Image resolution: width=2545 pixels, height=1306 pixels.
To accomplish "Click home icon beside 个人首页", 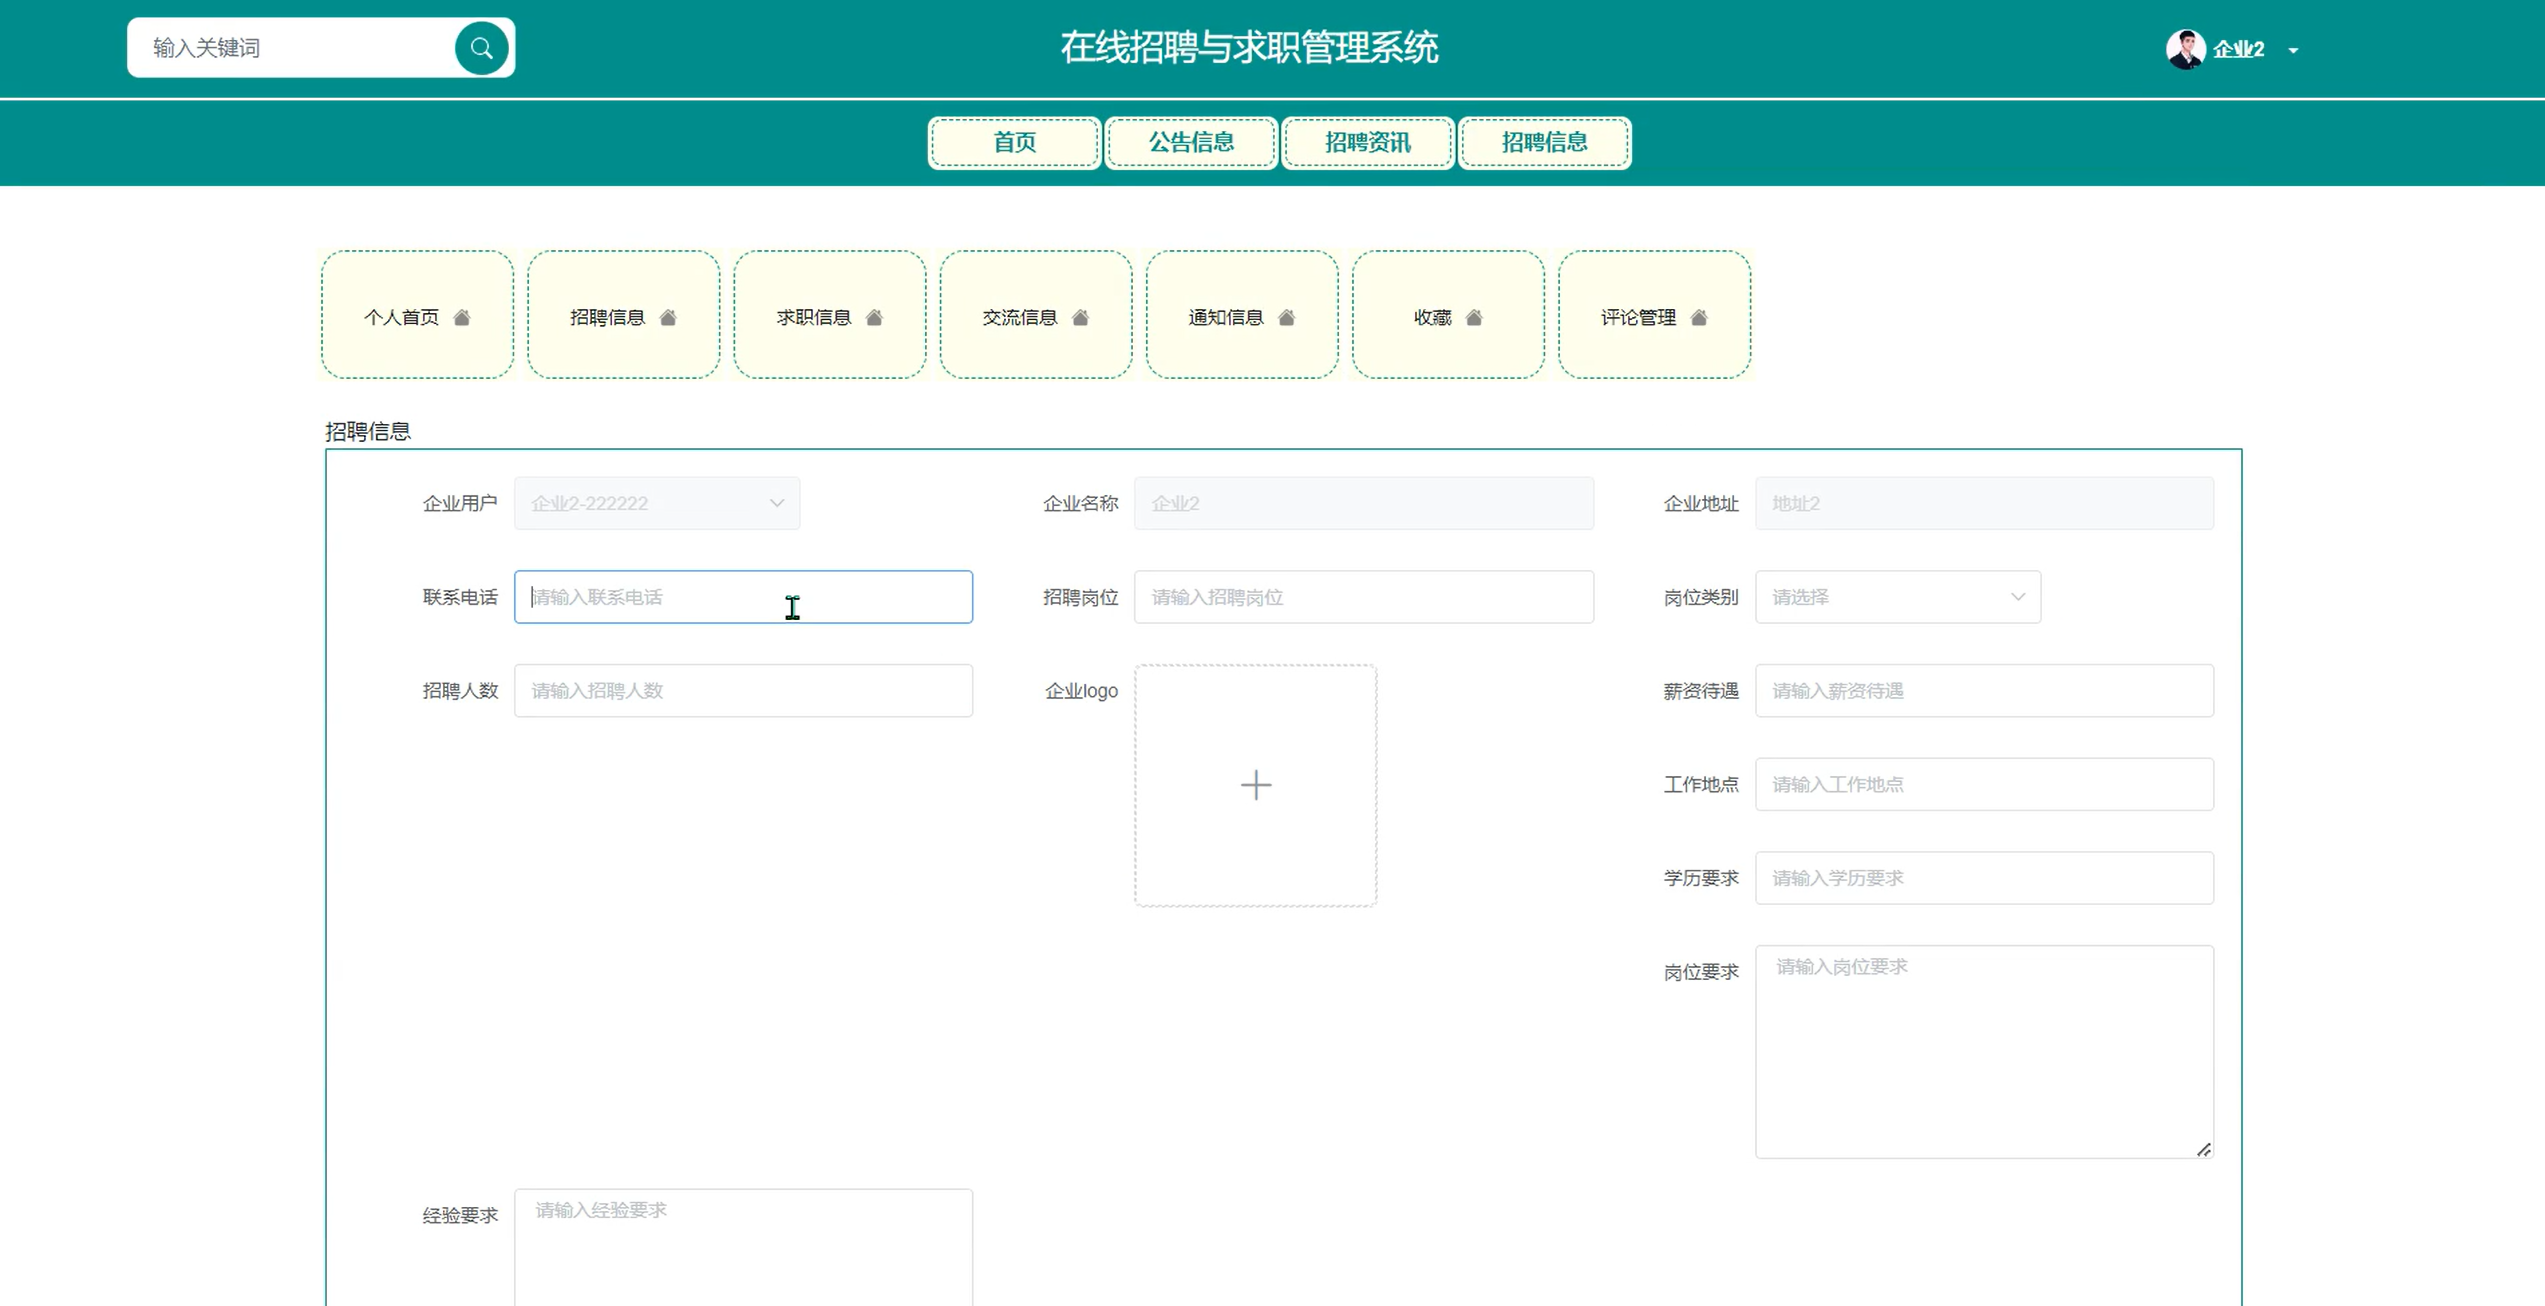I will coord(462,318).
